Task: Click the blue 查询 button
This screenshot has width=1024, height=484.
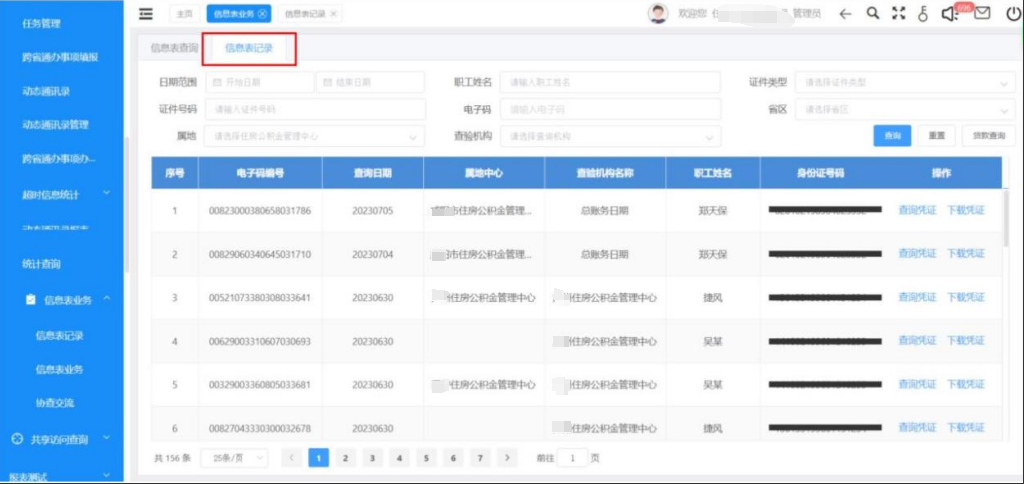Action: [x=893, y=136]
